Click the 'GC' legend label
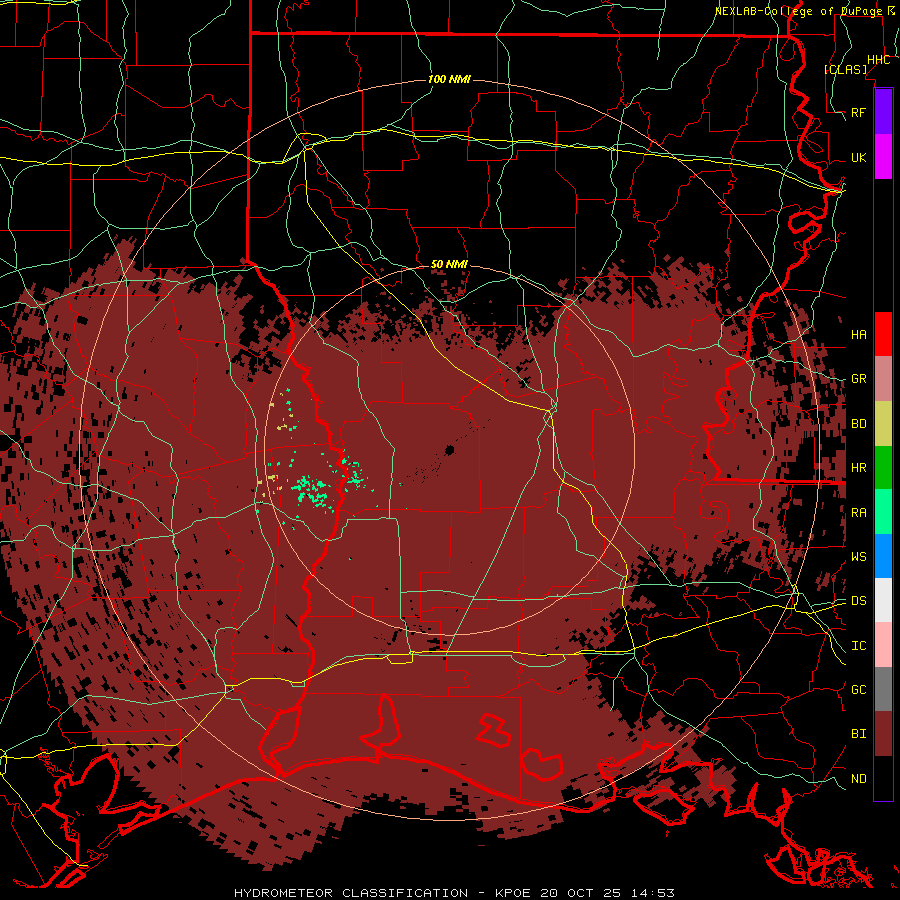The height and width of the screenshot is (900, 900). (x=858, y=689)
